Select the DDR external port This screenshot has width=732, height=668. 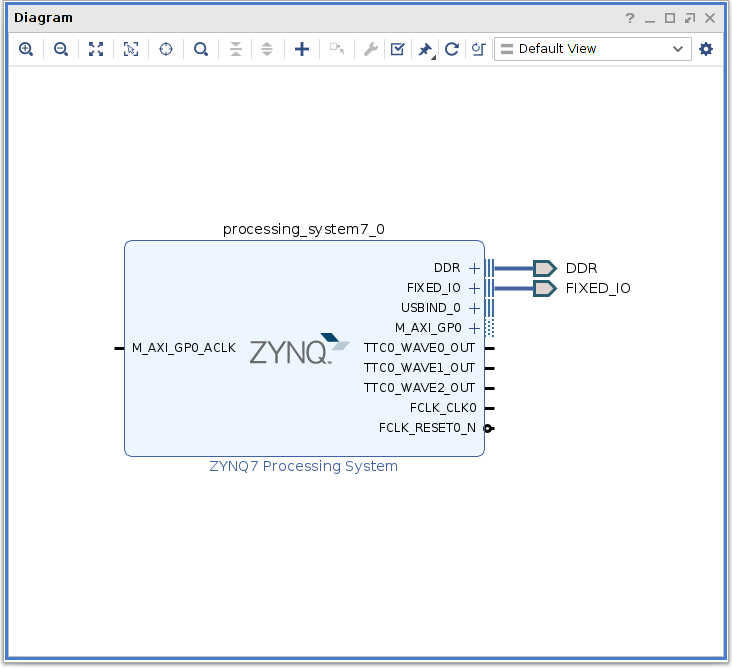point(545,268)
